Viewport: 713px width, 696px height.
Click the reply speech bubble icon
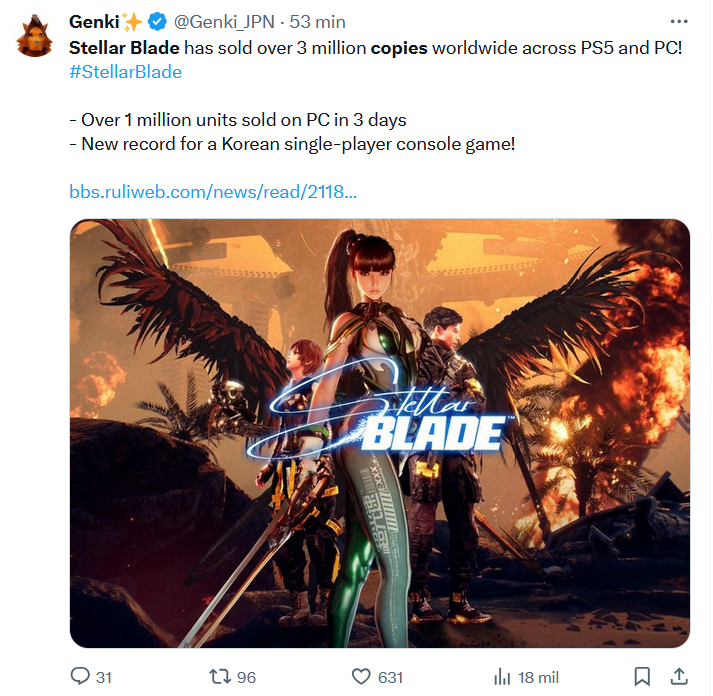(x=80, y=676)
